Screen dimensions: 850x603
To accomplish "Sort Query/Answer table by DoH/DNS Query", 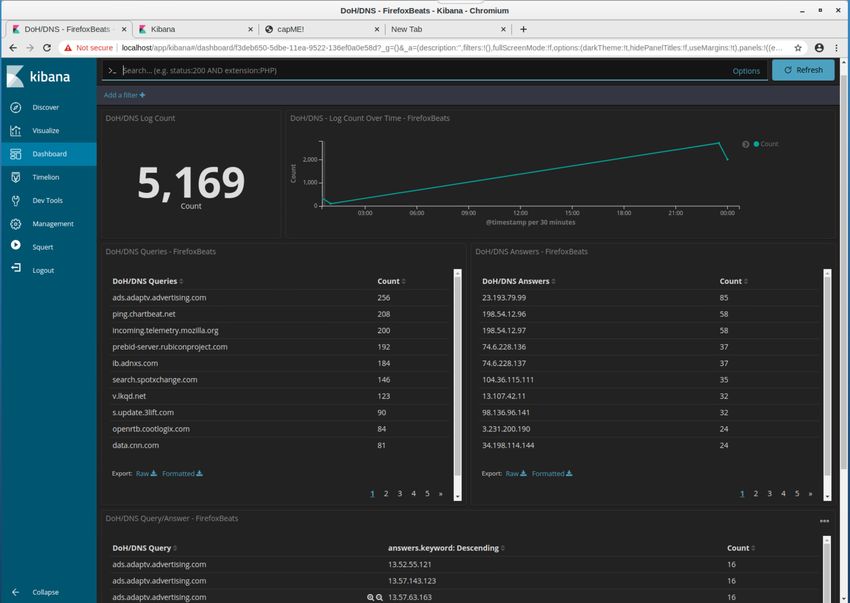I will [x=145, y=548].
